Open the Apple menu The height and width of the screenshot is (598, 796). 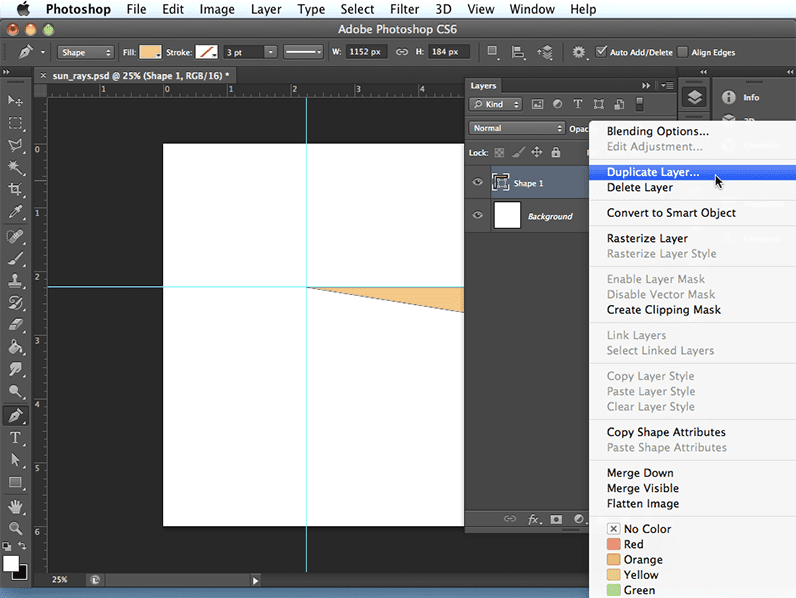pos(23,9)
